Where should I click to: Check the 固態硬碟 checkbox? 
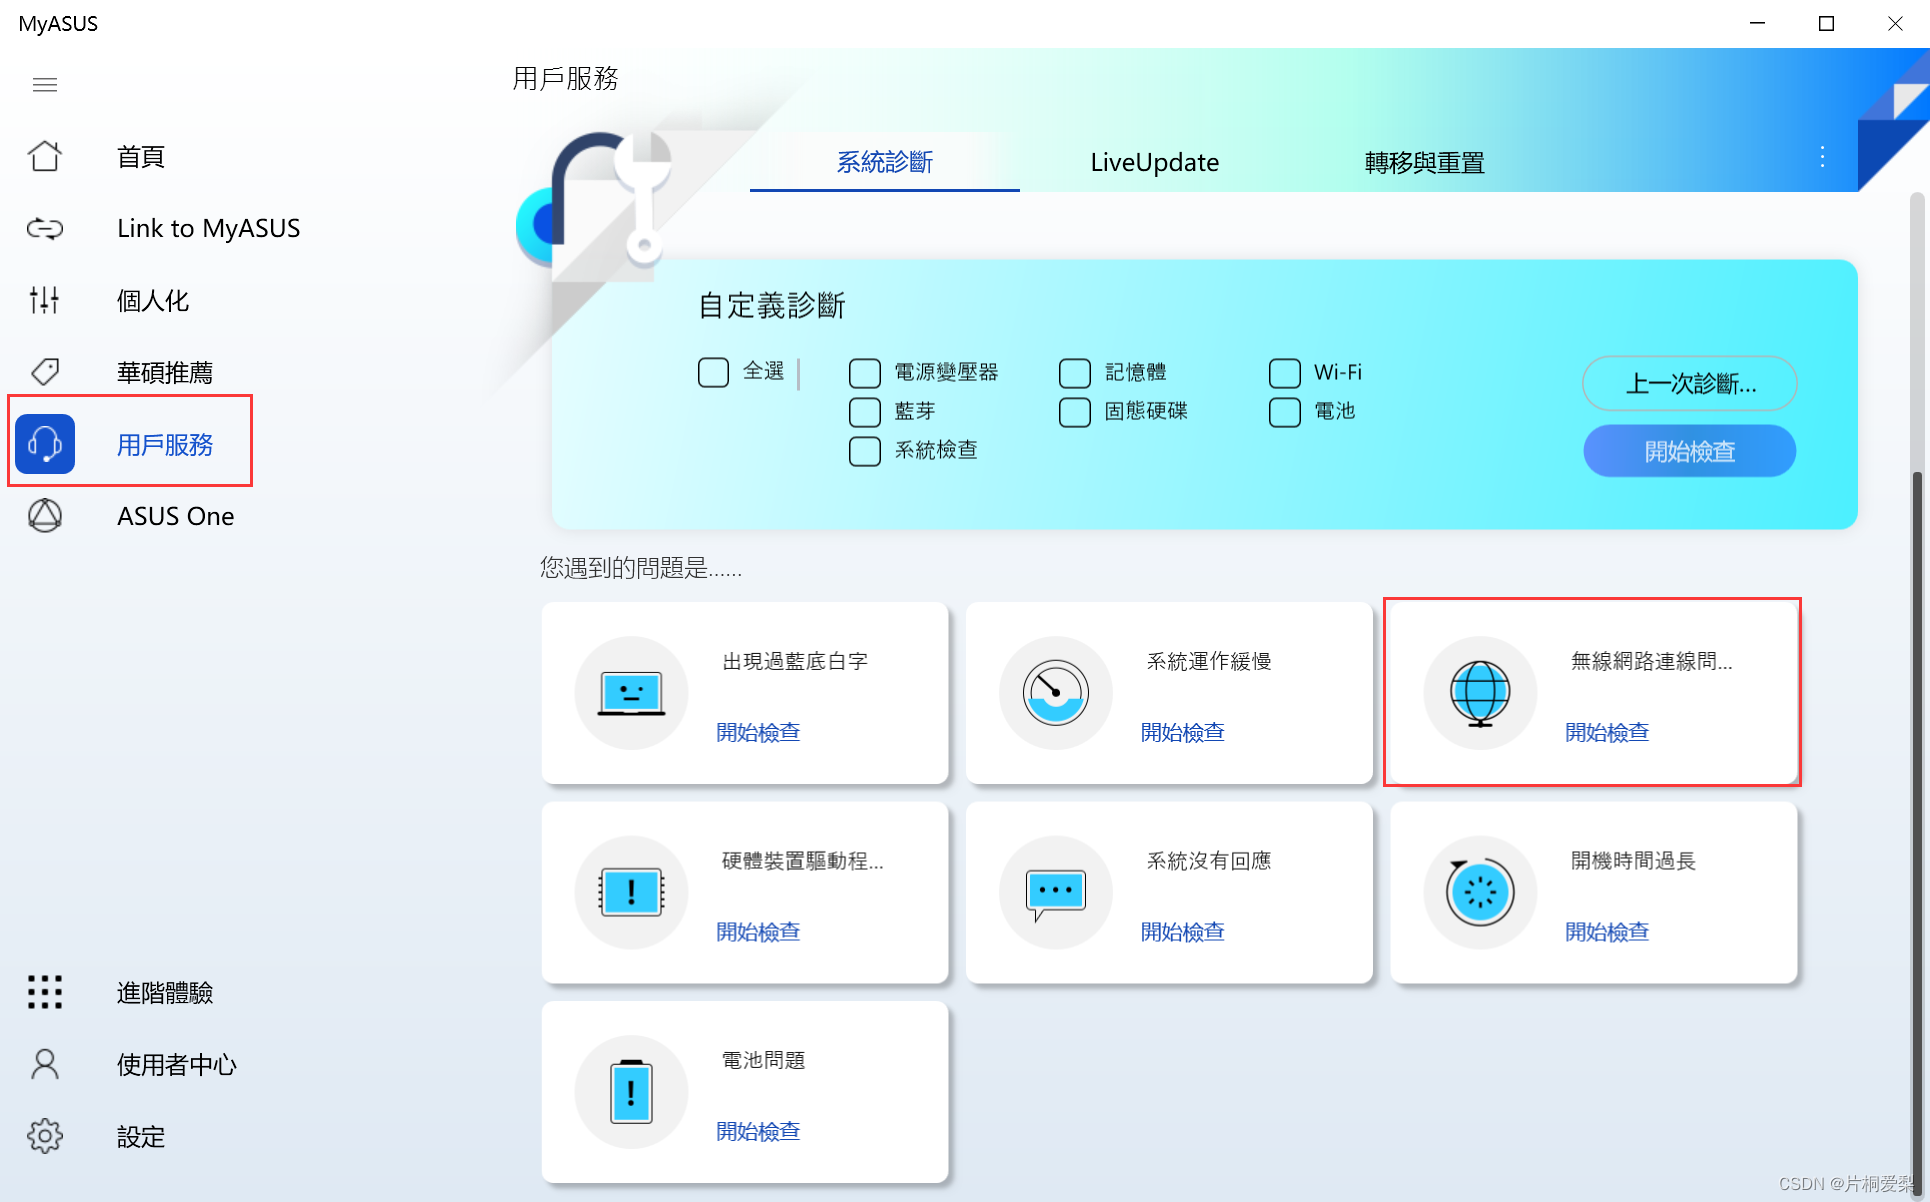(1074, 412)
